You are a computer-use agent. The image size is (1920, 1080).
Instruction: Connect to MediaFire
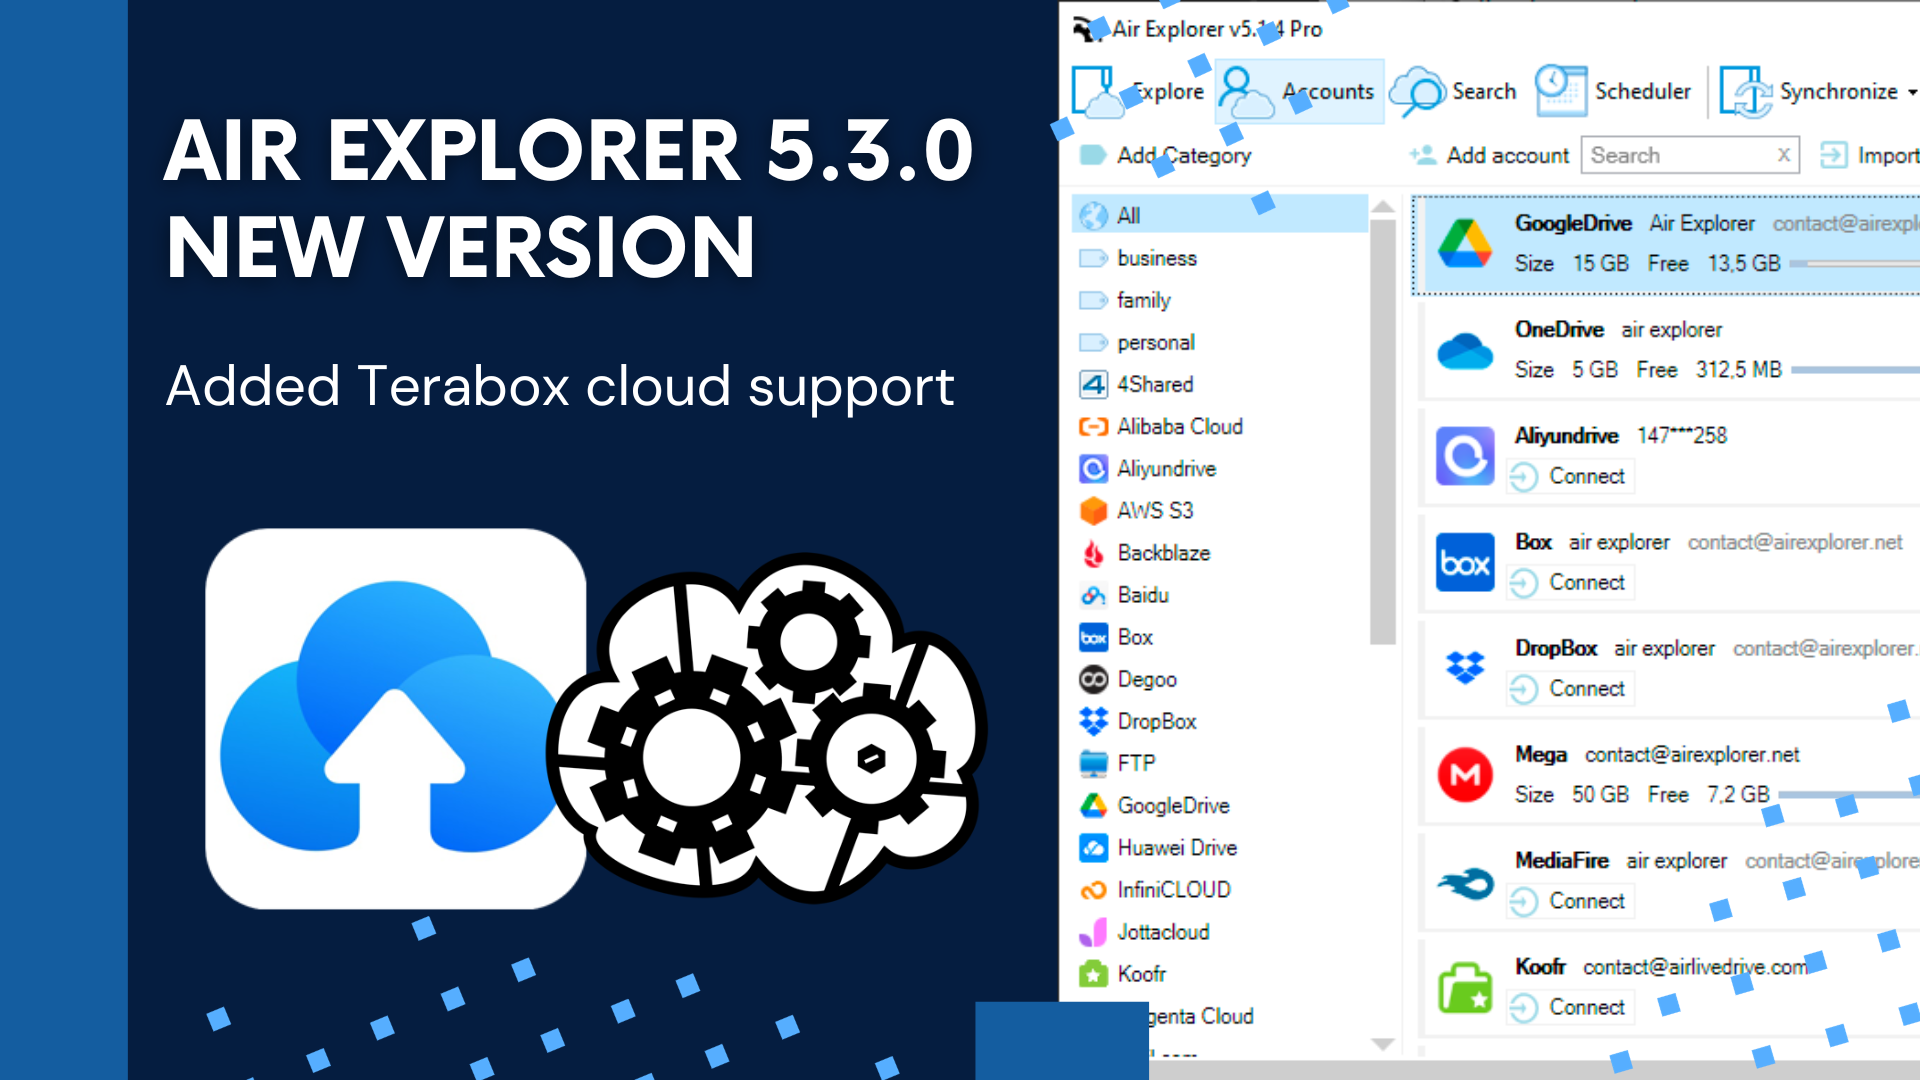(x=1570, y=901)
